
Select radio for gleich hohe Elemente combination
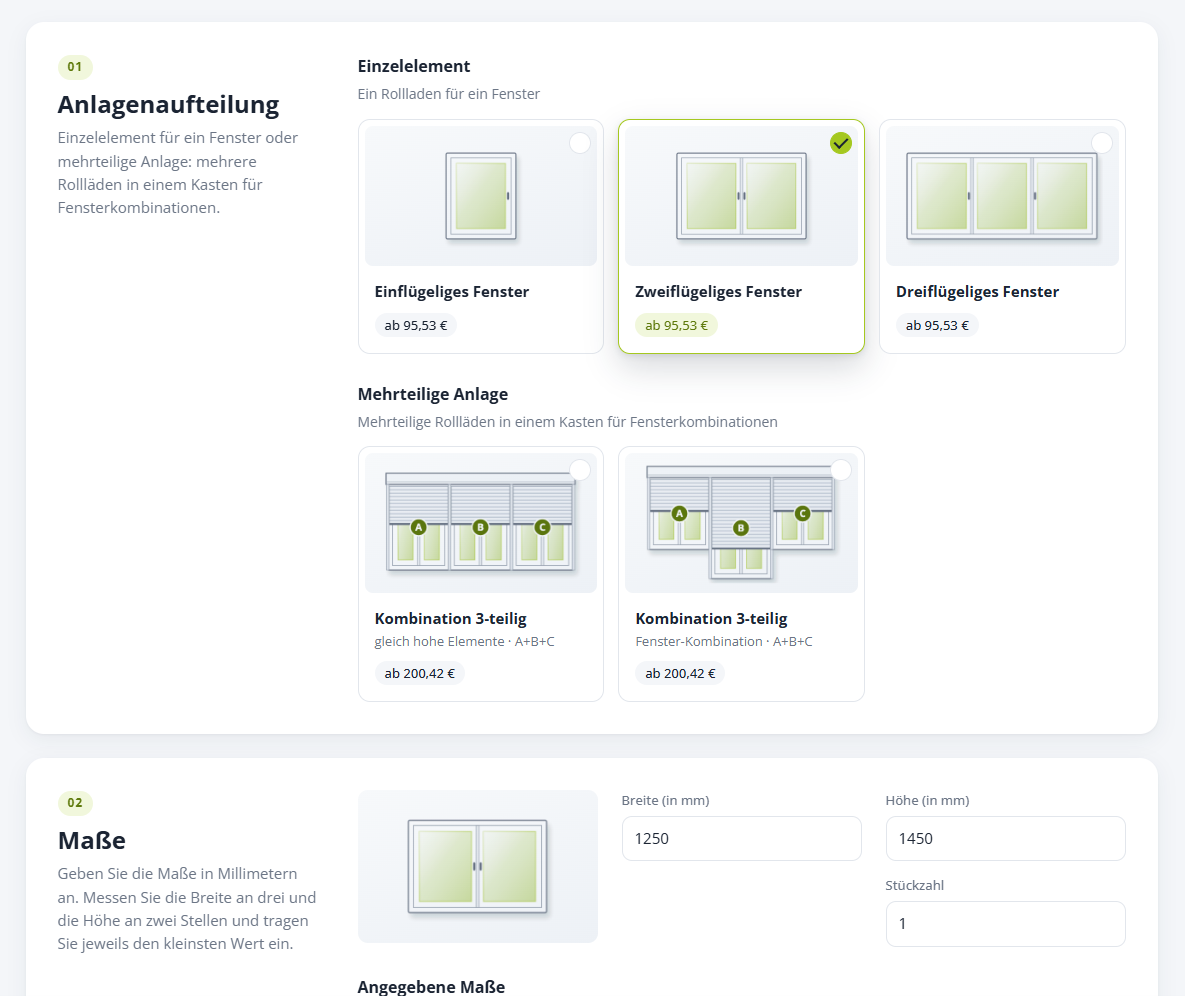click(x=580, y=470)
